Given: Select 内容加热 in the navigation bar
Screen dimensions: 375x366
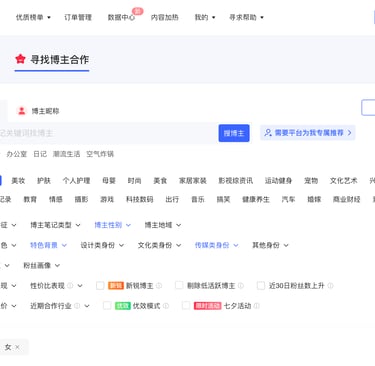Looking at the screenshot, I should [x=165, y=17].
